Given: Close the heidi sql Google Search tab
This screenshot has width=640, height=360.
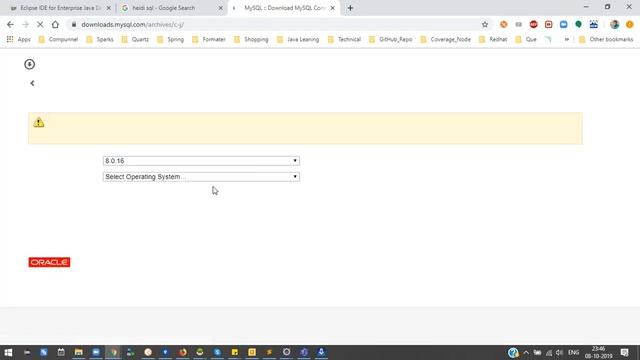Looking at the screenshot, I should 220,8.
